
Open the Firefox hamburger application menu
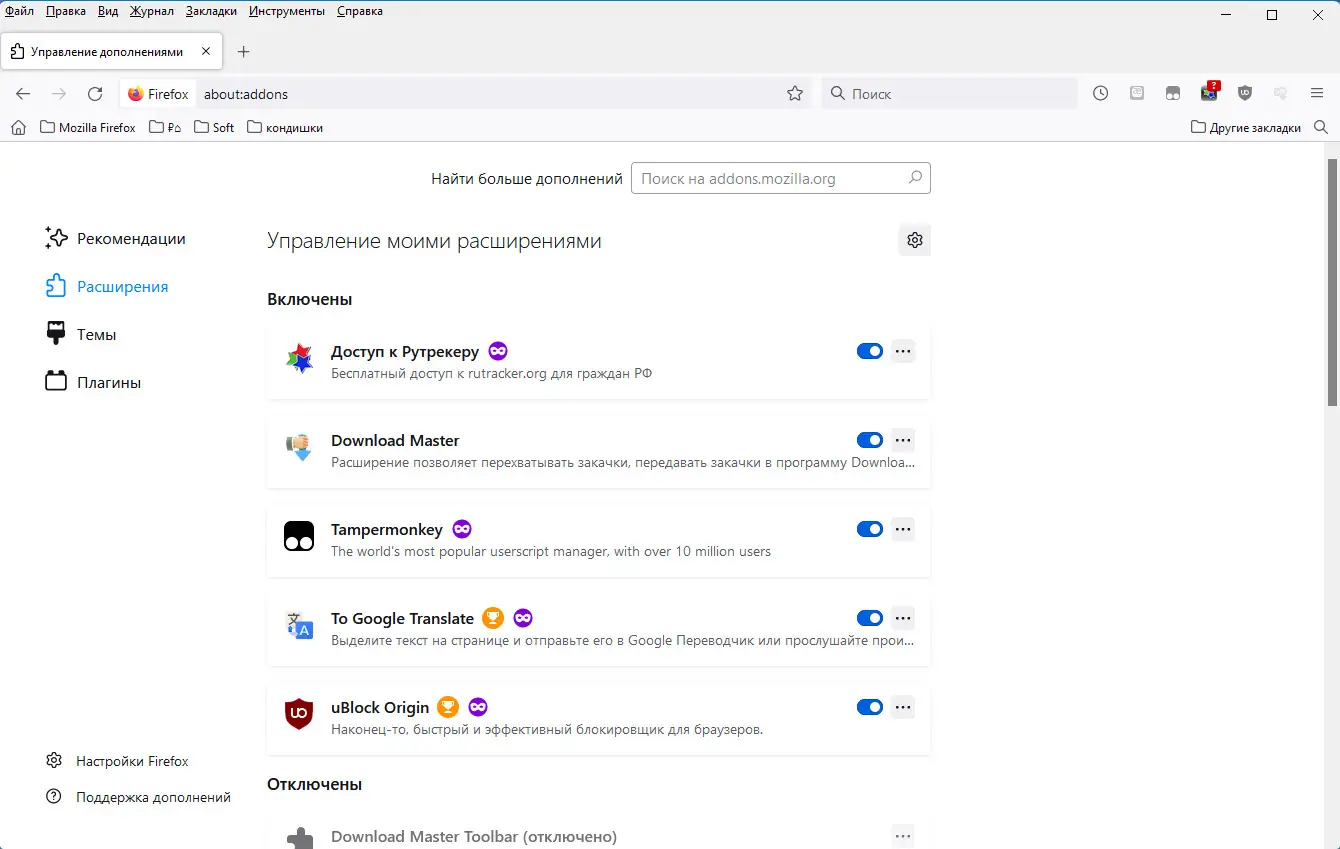(x=1317, y=93)
